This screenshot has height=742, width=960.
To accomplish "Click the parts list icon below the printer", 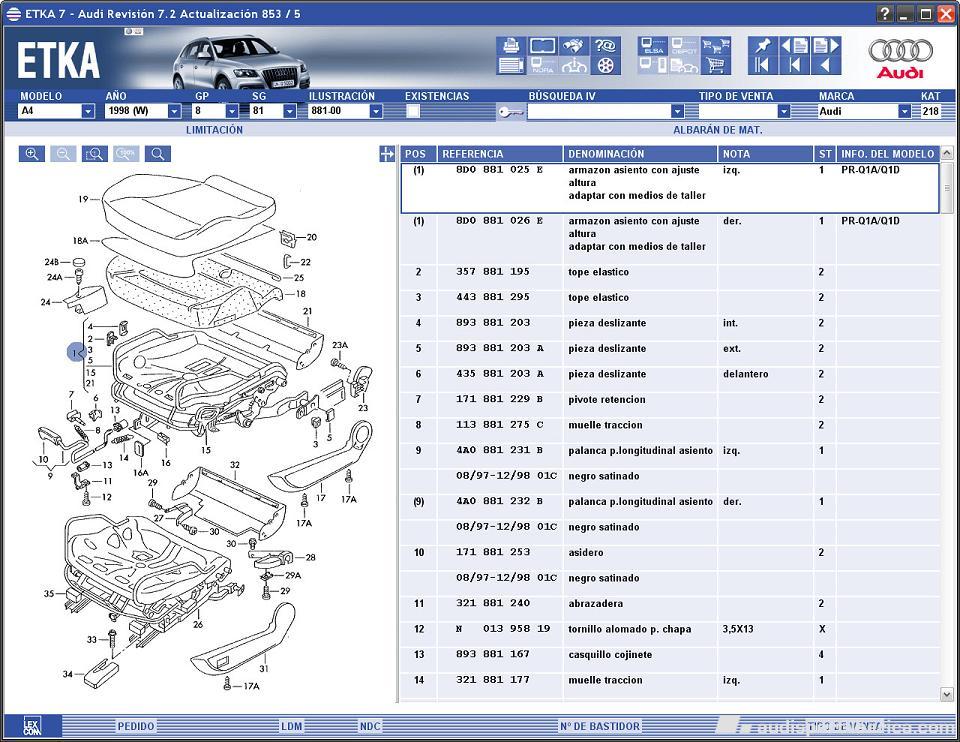I will tap(511, 66).
